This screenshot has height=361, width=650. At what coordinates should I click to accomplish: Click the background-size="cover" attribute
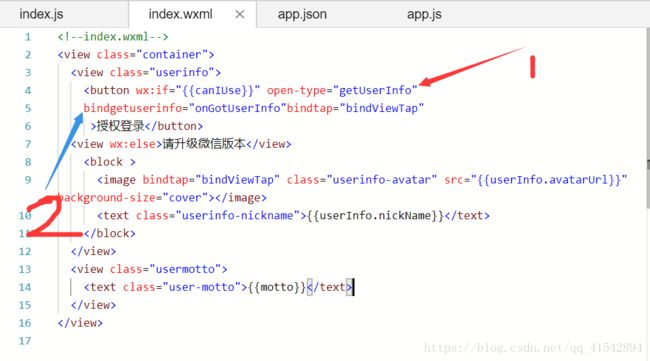(x=133, y=198)
